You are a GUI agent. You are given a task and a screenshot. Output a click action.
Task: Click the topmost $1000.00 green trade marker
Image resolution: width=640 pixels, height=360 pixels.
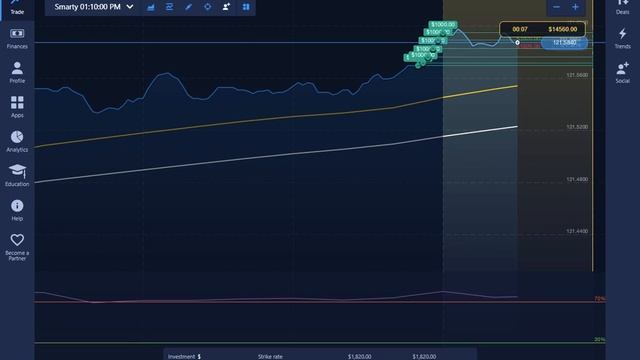point(443,24)
